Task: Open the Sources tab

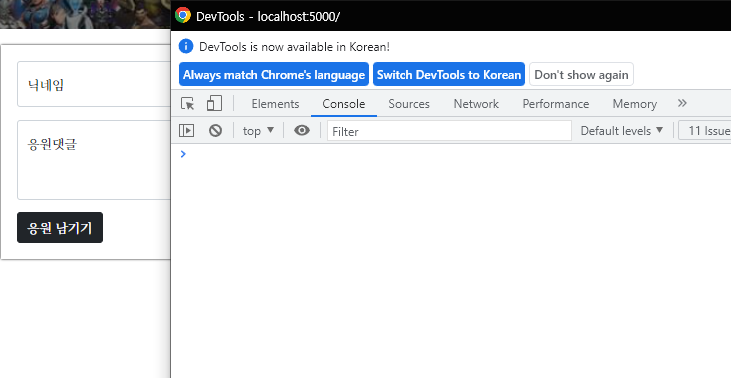Action: click(x=409, y=103)
